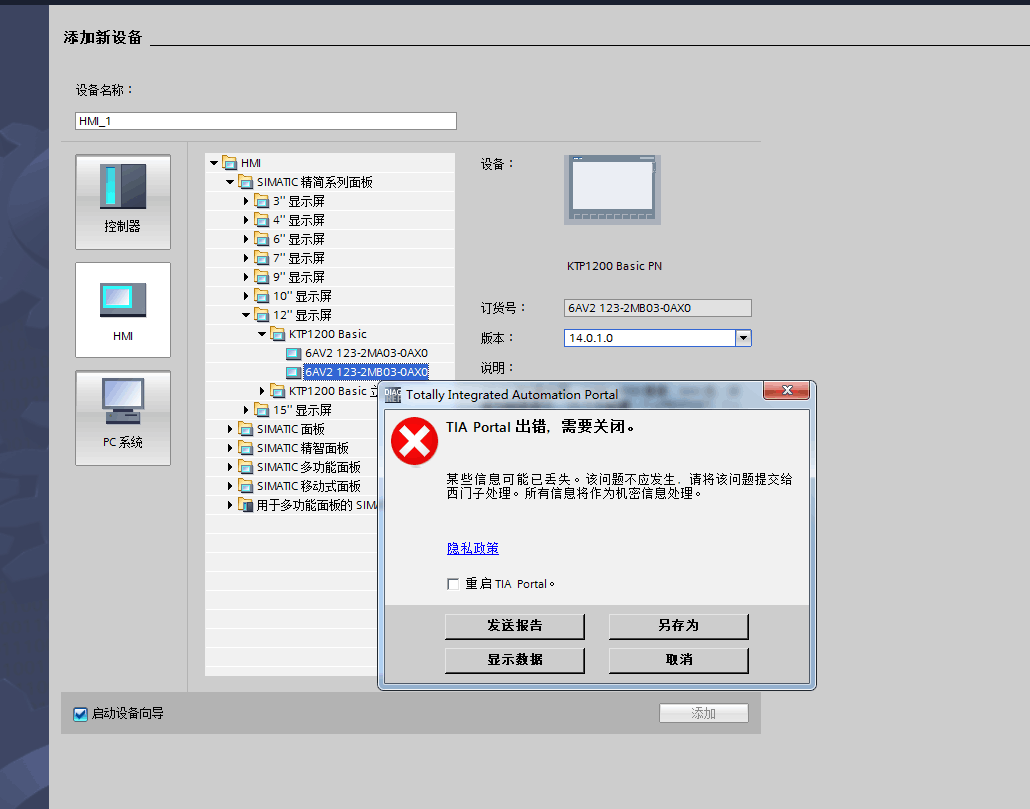
Task: Close the Totally Integrated Automation Portal dialog
Action: (x=787, y=390)
